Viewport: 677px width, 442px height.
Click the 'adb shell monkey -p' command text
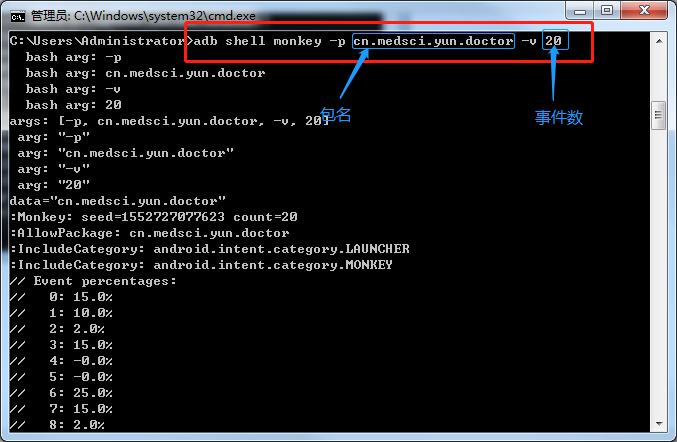coord(269,41)
